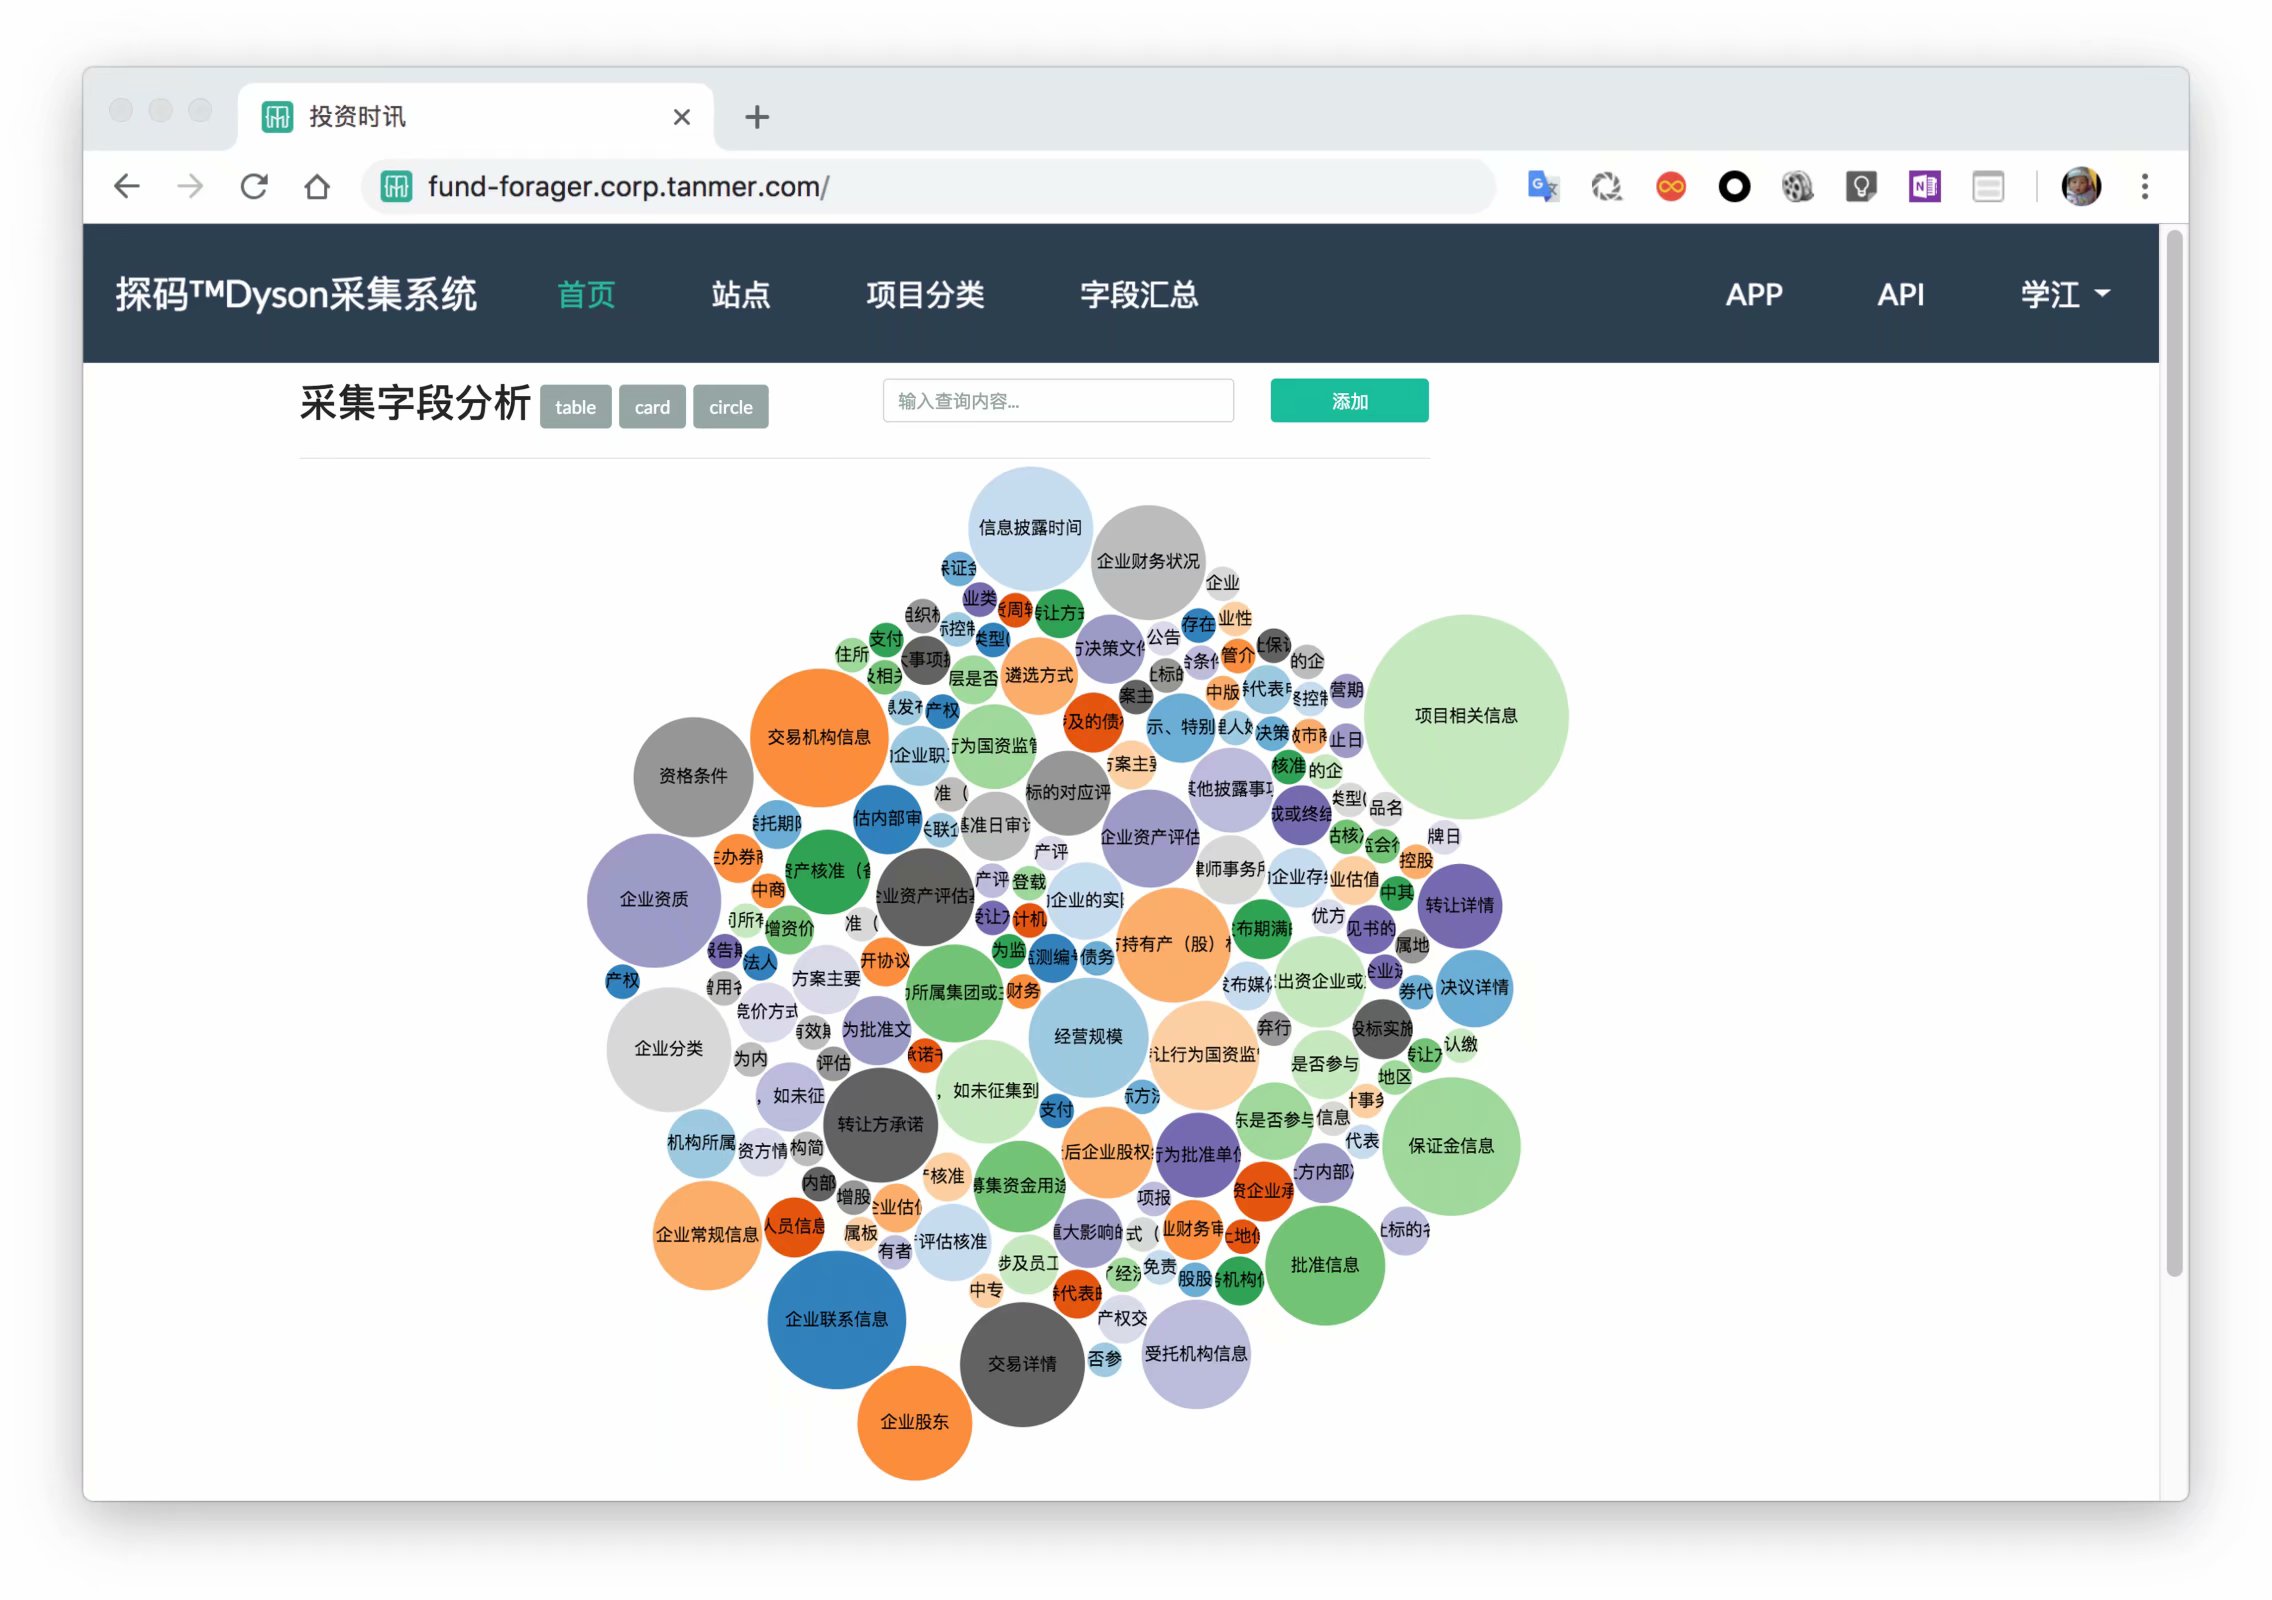Click the green 添加 button
The image size is (2272, 1600).
click(x=1349, y=401)
